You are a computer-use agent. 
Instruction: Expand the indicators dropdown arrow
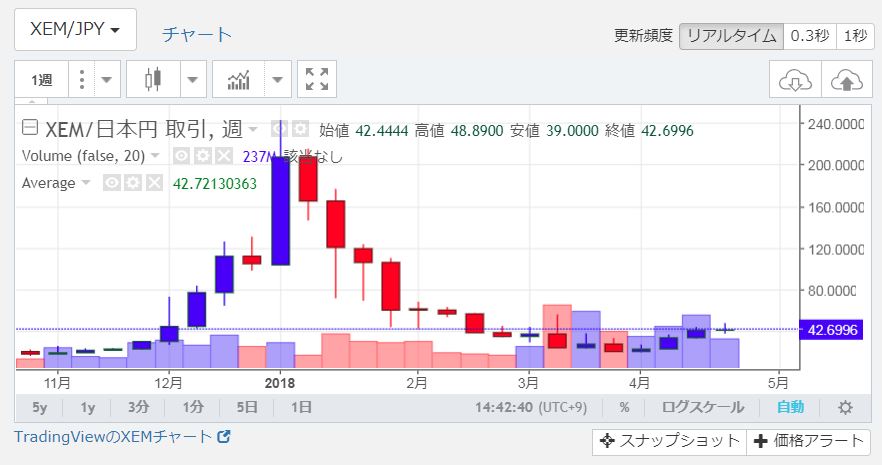tap(278, 80)
